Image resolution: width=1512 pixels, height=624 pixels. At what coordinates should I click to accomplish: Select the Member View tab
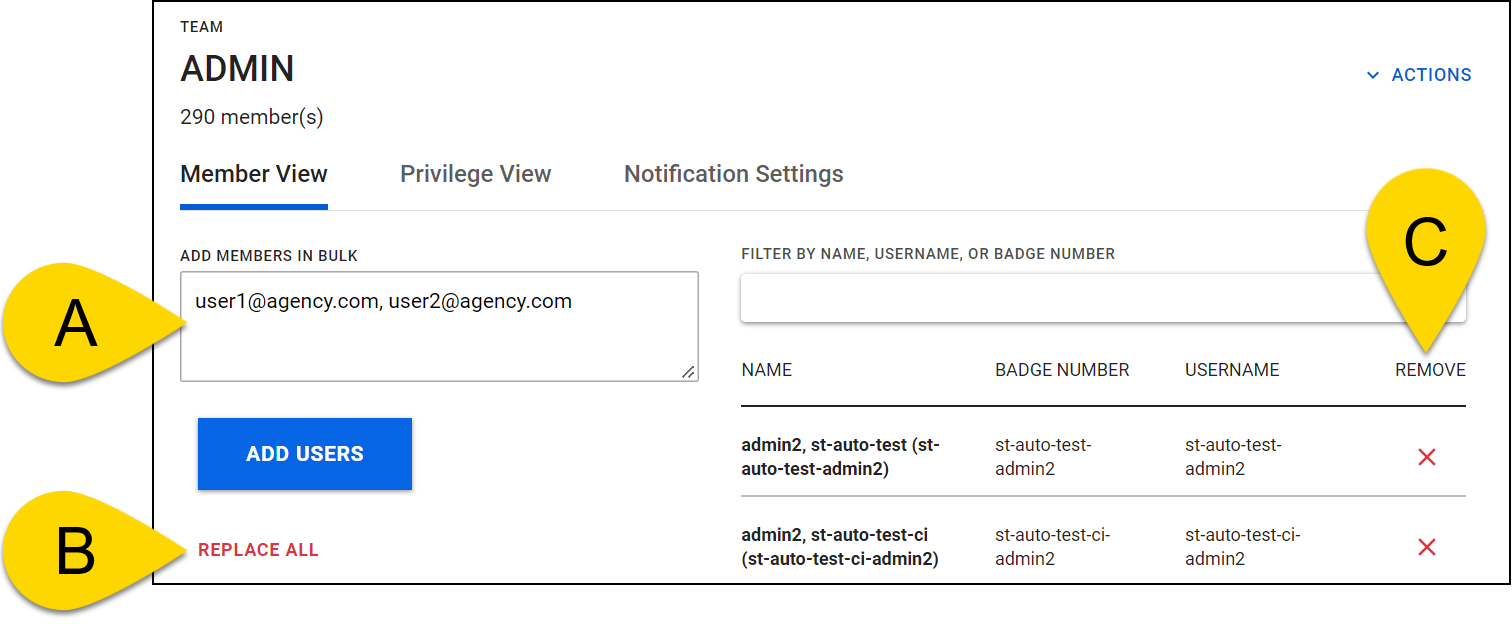point(254,173)
